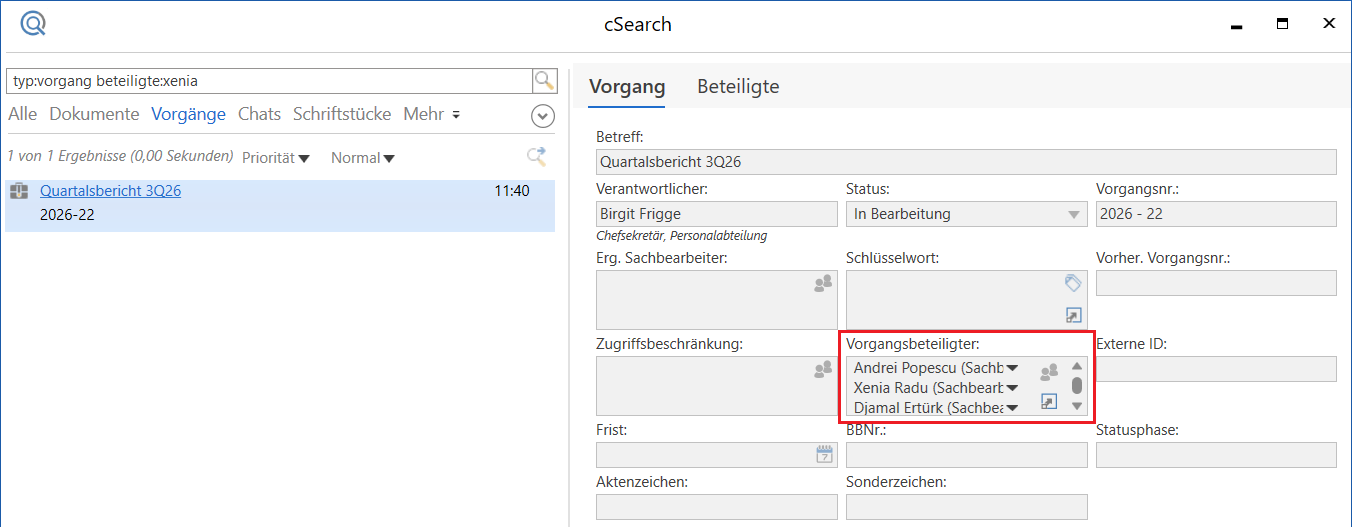Open people picker in Erg. Sachbearbeiter field
Viewport: 1352px width, 527px height.
coord(823,284)
